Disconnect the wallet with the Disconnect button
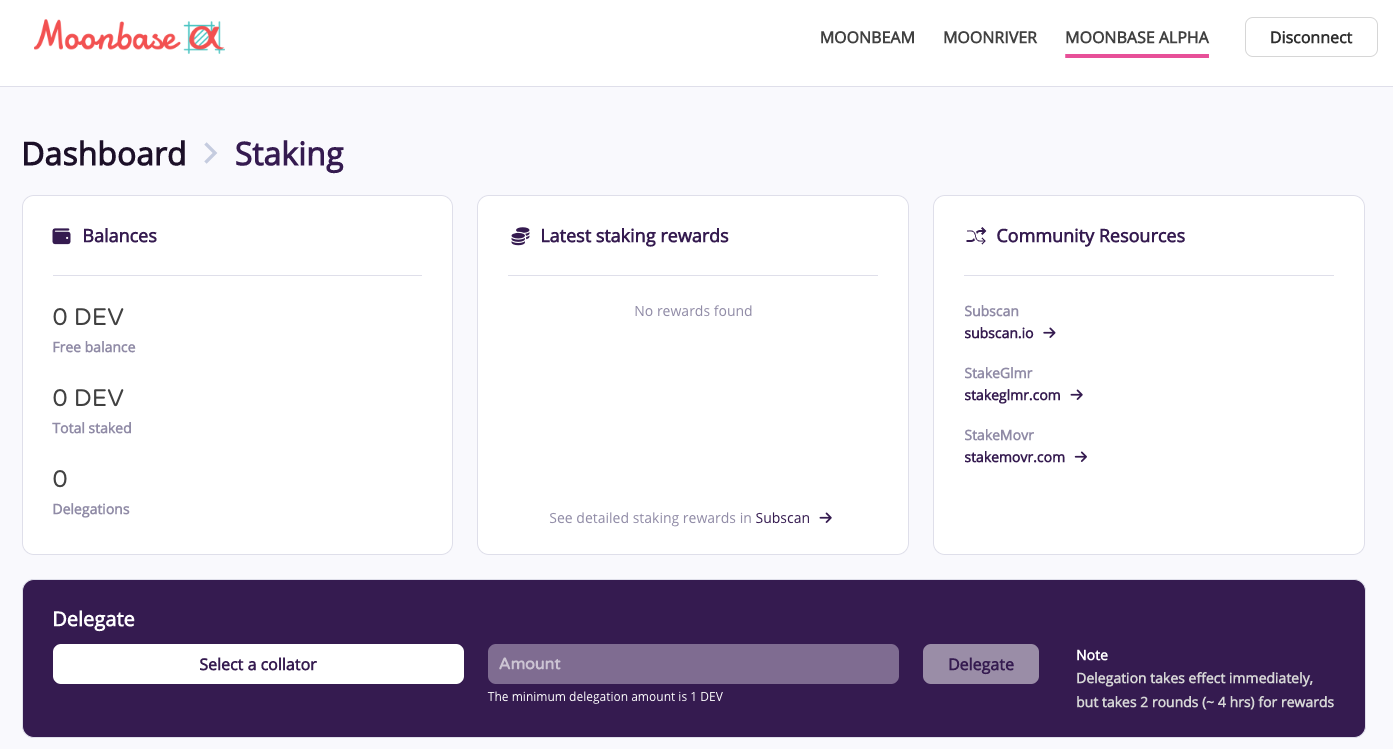Screen dimensions: 1393x749 pos(1311,37)
